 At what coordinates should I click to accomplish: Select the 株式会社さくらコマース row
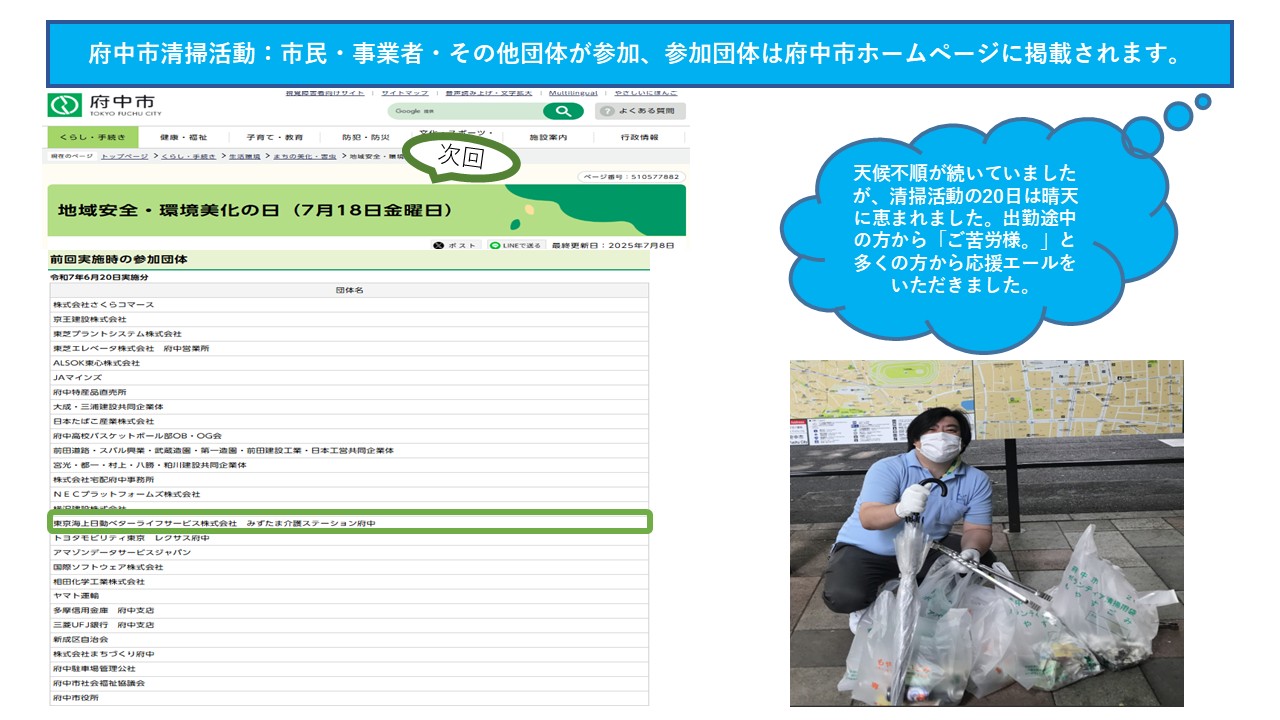350,304
